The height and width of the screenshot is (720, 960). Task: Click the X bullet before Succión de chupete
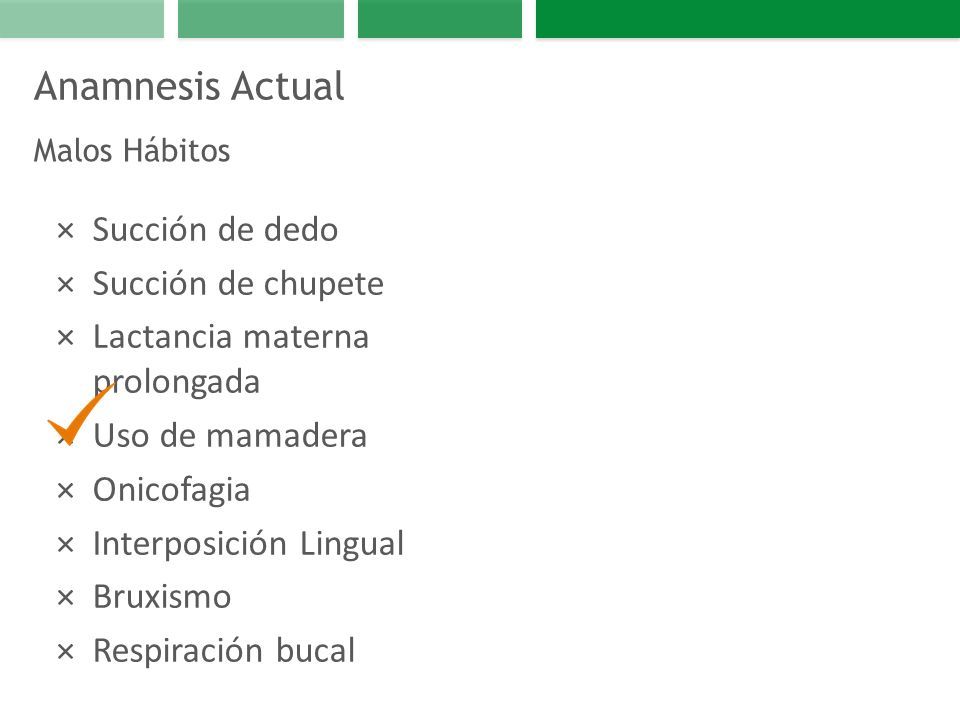click(66, 285)
